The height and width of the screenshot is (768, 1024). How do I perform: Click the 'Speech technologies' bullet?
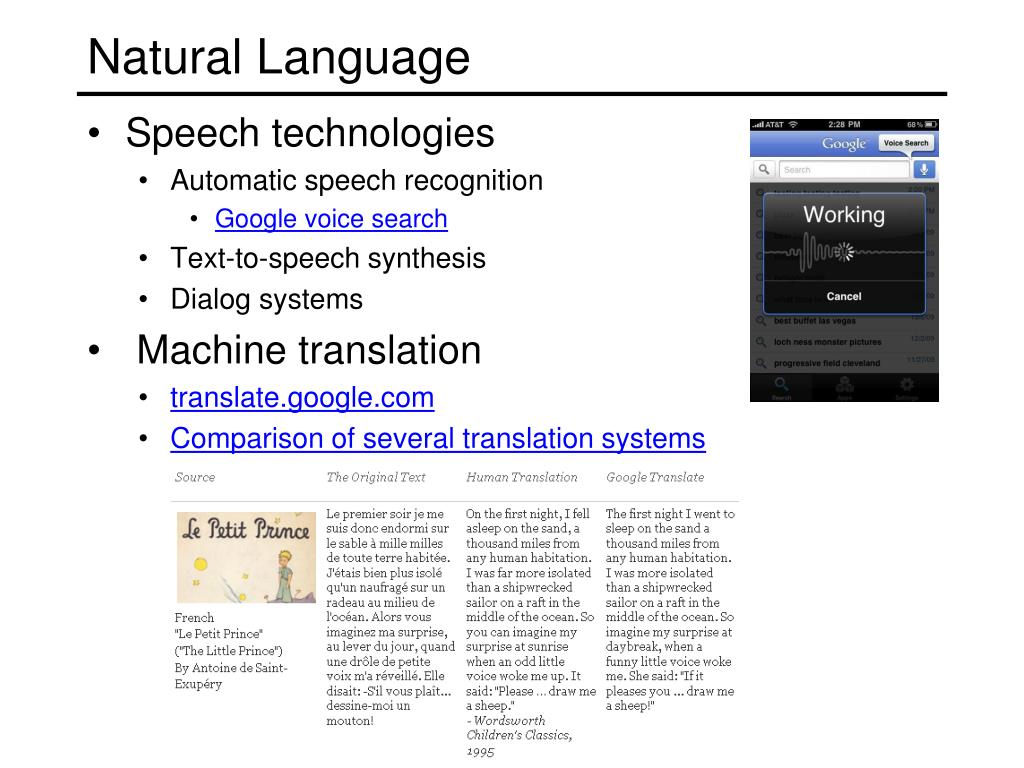(x=310, y=133)
